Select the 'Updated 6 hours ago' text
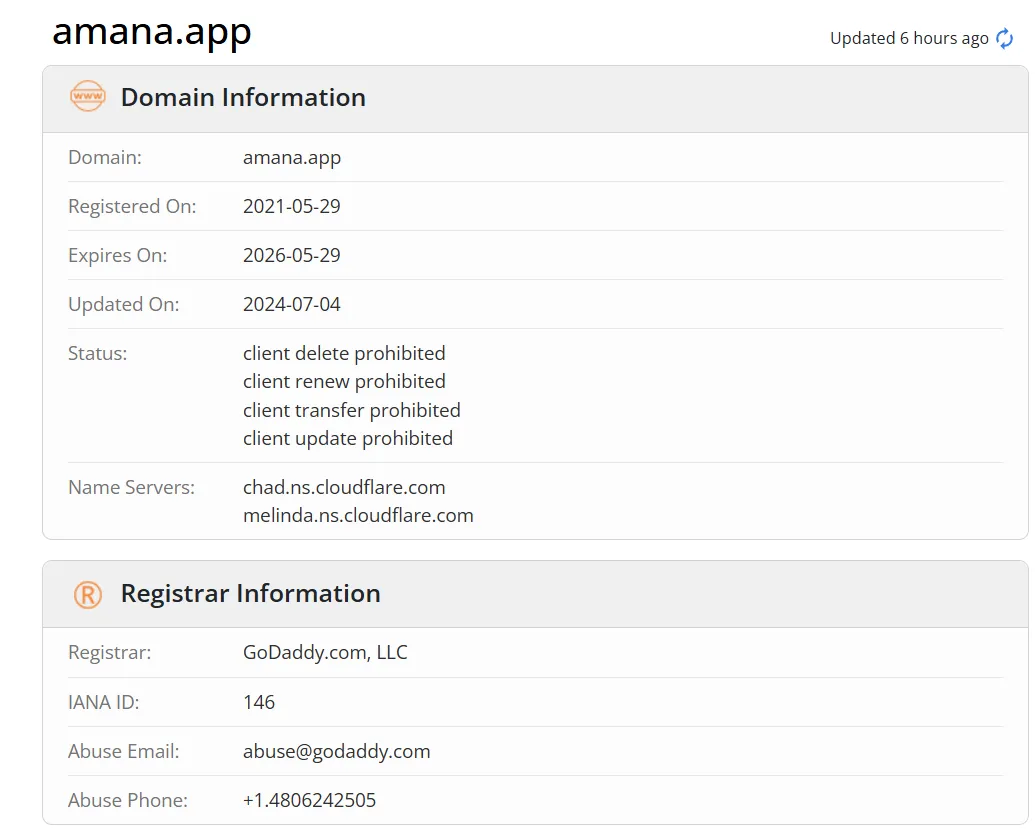This screenshot has width=1035, height=829. point(909,38)
